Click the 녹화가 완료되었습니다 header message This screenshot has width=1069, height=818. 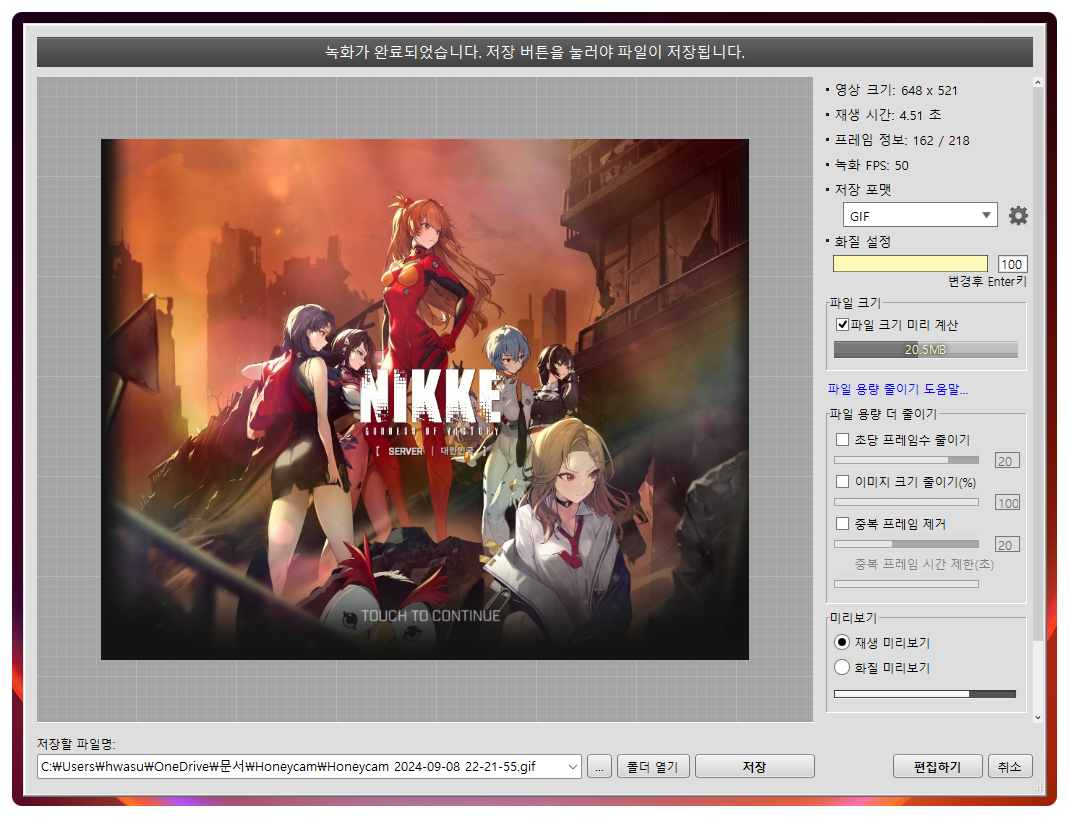pyautogui.click(x=534, y=52)
